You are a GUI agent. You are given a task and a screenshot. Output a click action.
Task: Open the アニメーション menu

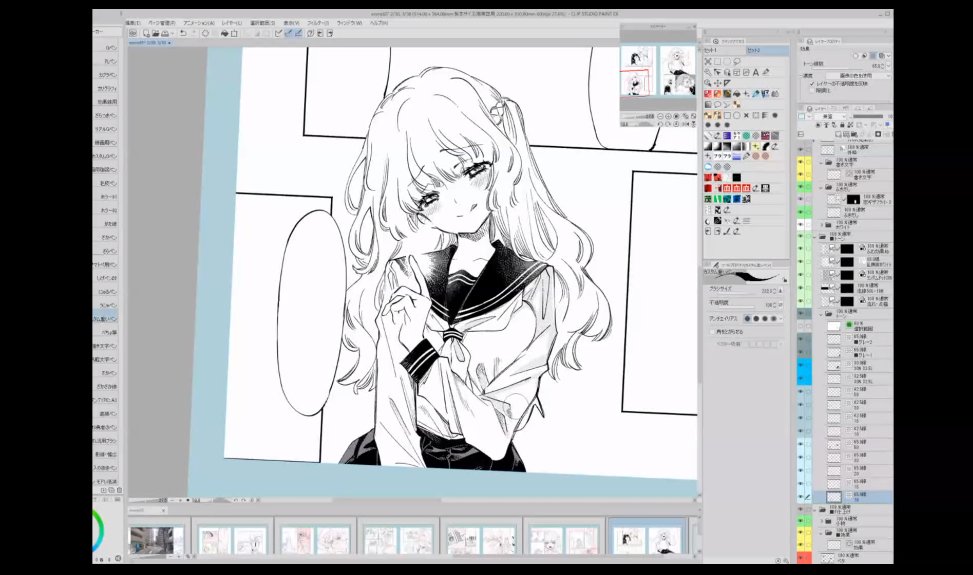(x=199, y=23)
